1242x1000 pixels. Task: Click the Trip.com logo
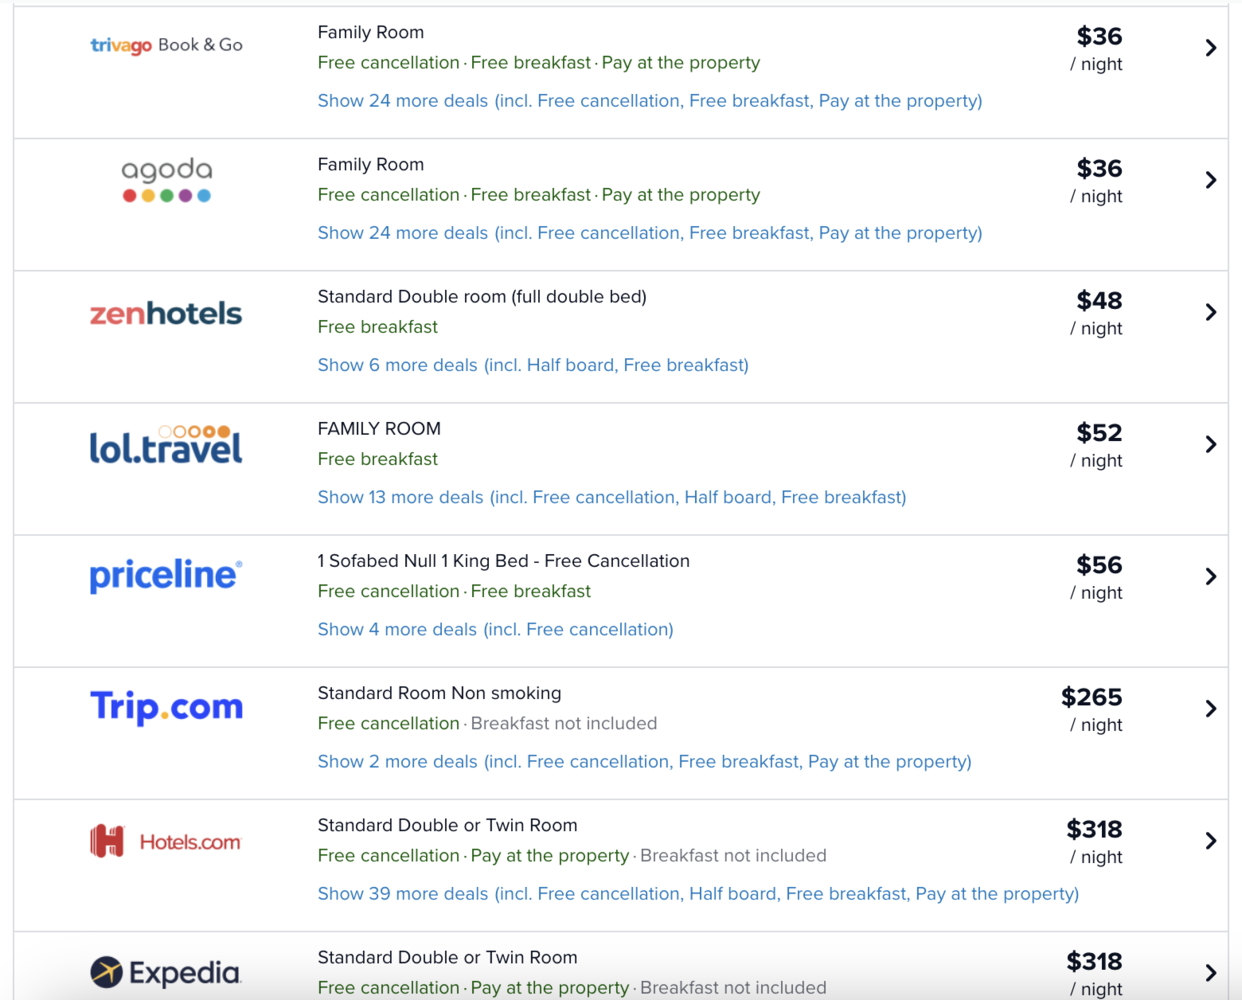[166, 707]
